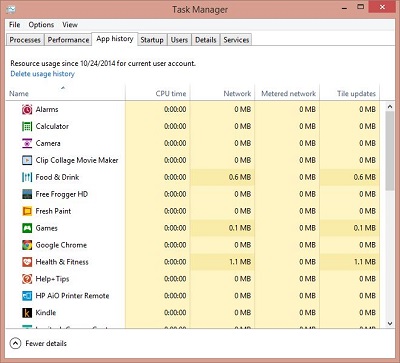Click the Games app icon
The height and width of the screenshot is (363, 400).
27,228
